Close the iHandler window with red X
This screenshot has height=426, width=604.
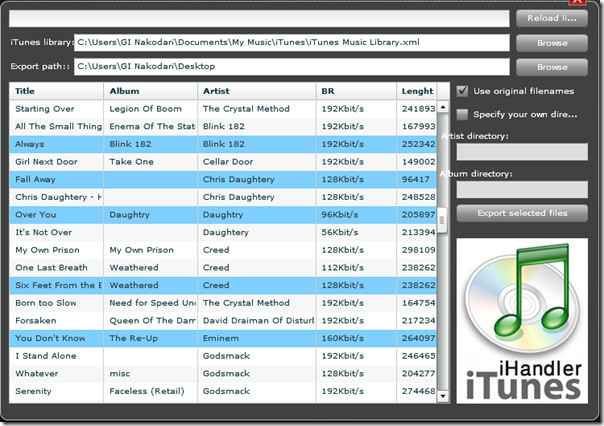pyautogui.click(x=576, y=4)
